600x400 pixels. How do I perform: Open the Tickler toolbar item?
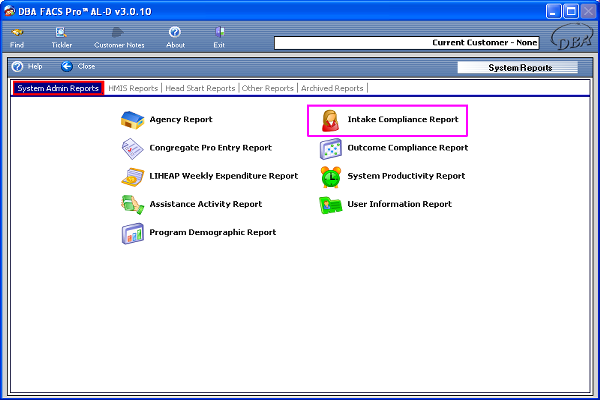(61, 38)
